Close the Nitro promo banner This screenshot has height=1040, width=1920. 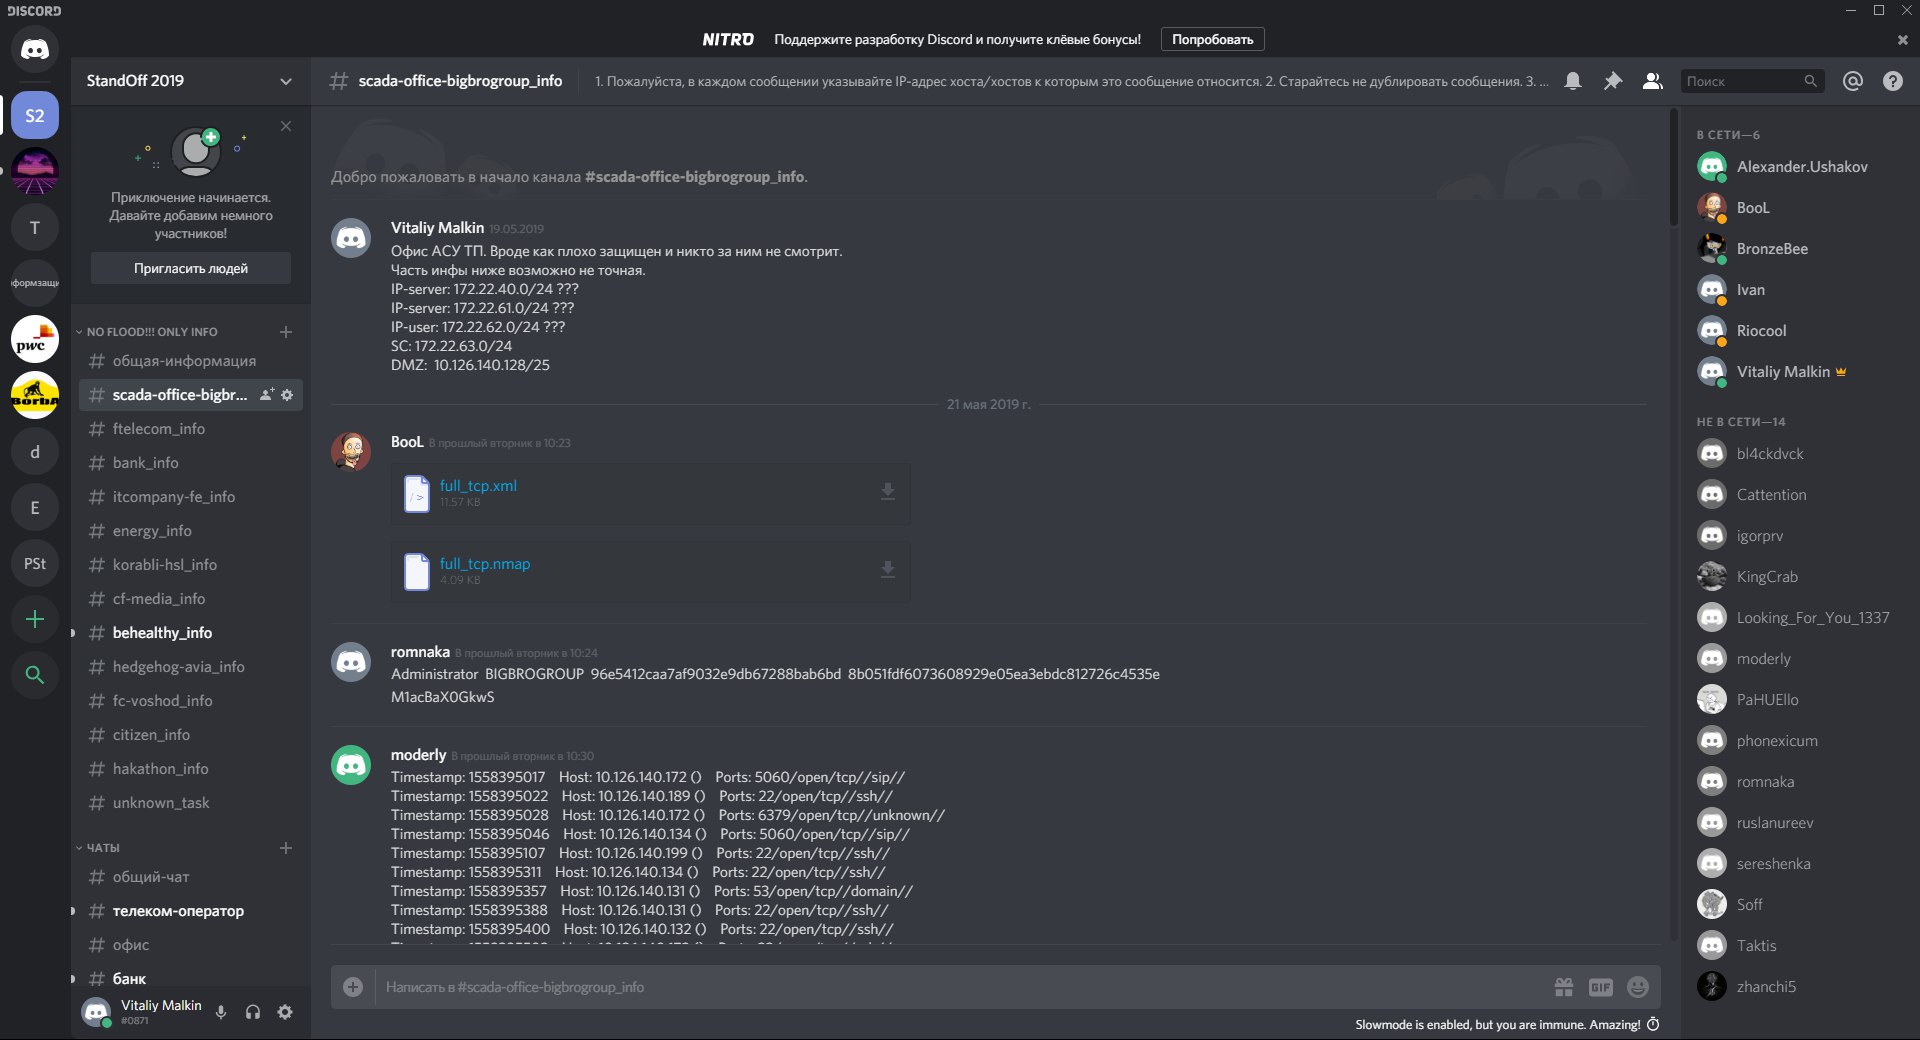tap(1902, 40)
